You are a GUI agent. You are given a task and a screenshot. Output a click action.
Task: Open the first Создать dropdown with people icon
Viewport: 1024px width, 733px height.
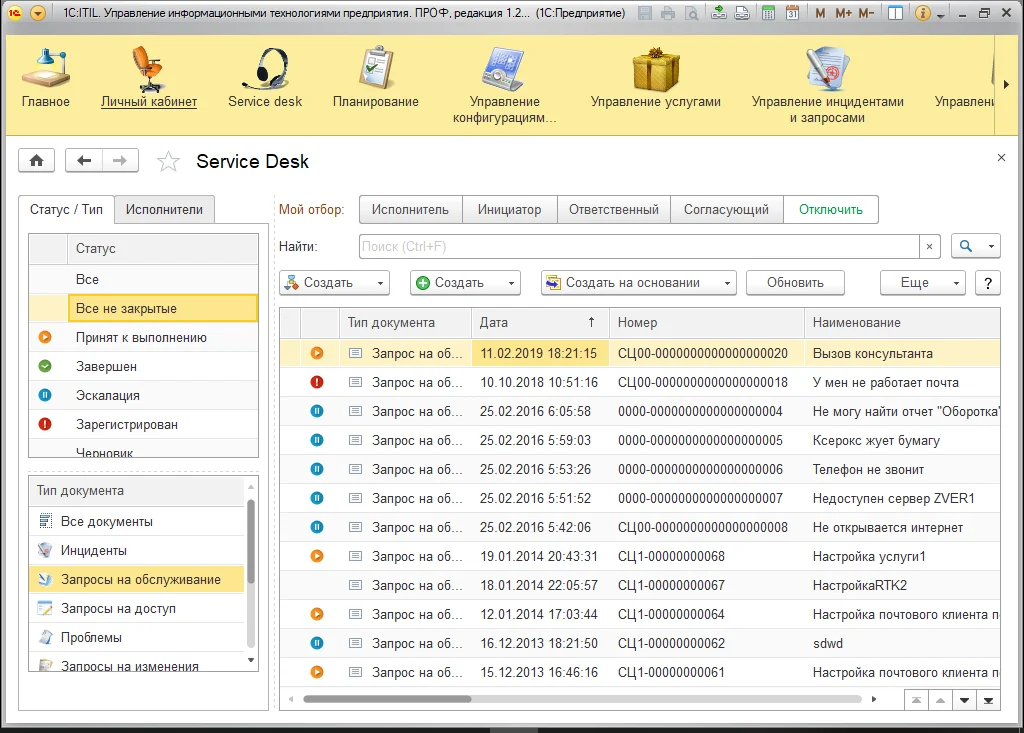click(x=335, y=283)
